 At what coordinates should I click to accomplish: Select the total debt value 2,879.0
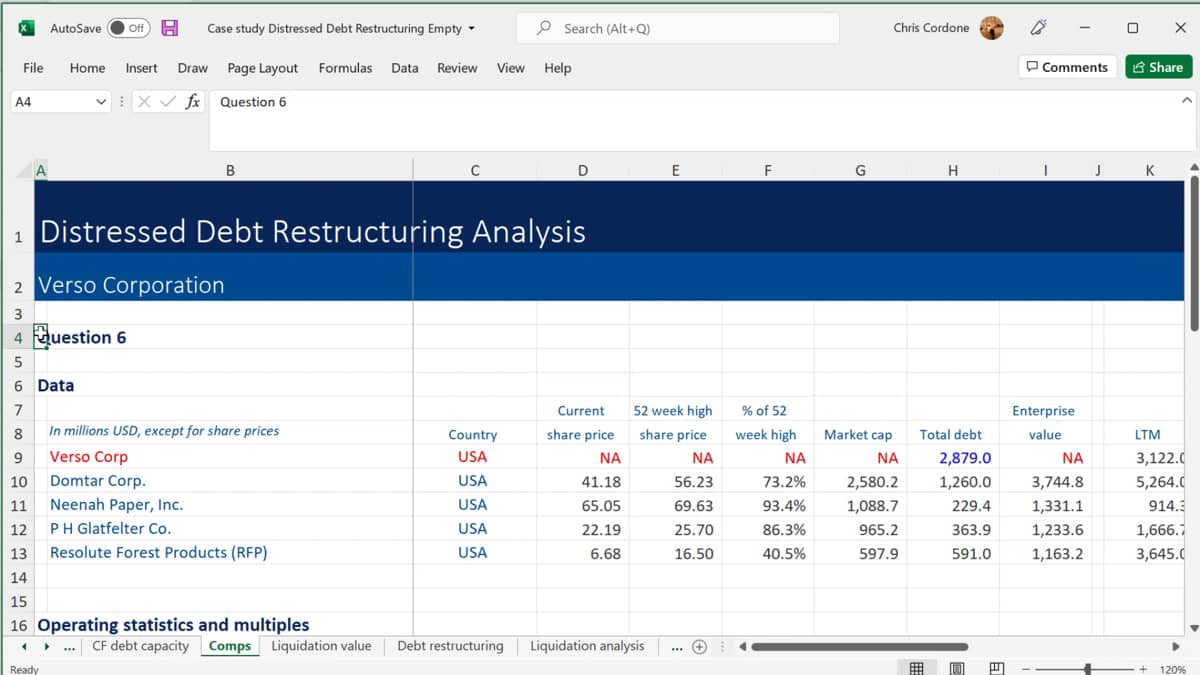point(953,457)
